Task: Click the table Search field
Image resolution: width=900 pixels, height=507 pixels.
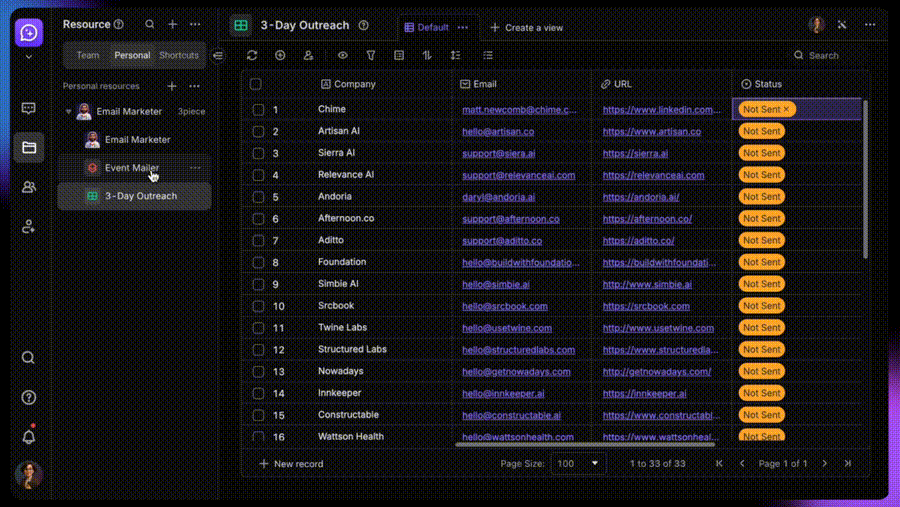Action: pyautogui.click(x=824, y=55)
